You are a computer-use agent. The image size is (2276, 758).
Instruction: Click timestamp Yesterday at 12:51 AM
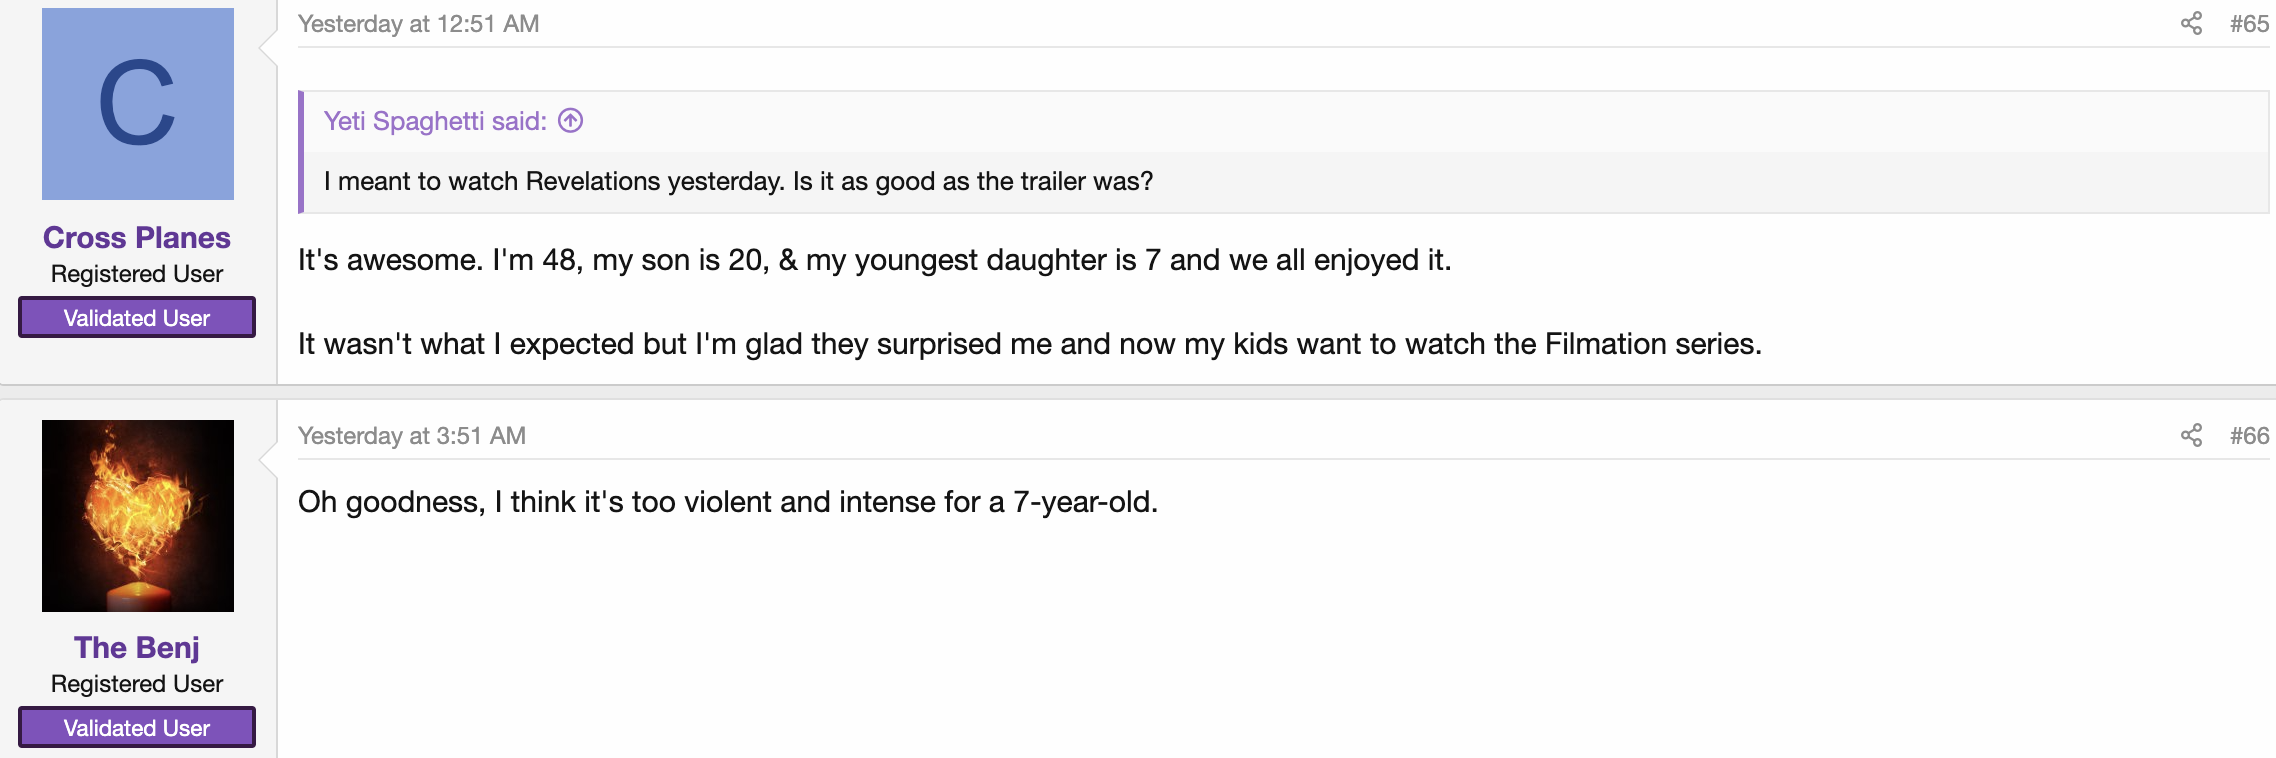coord(419,24)
